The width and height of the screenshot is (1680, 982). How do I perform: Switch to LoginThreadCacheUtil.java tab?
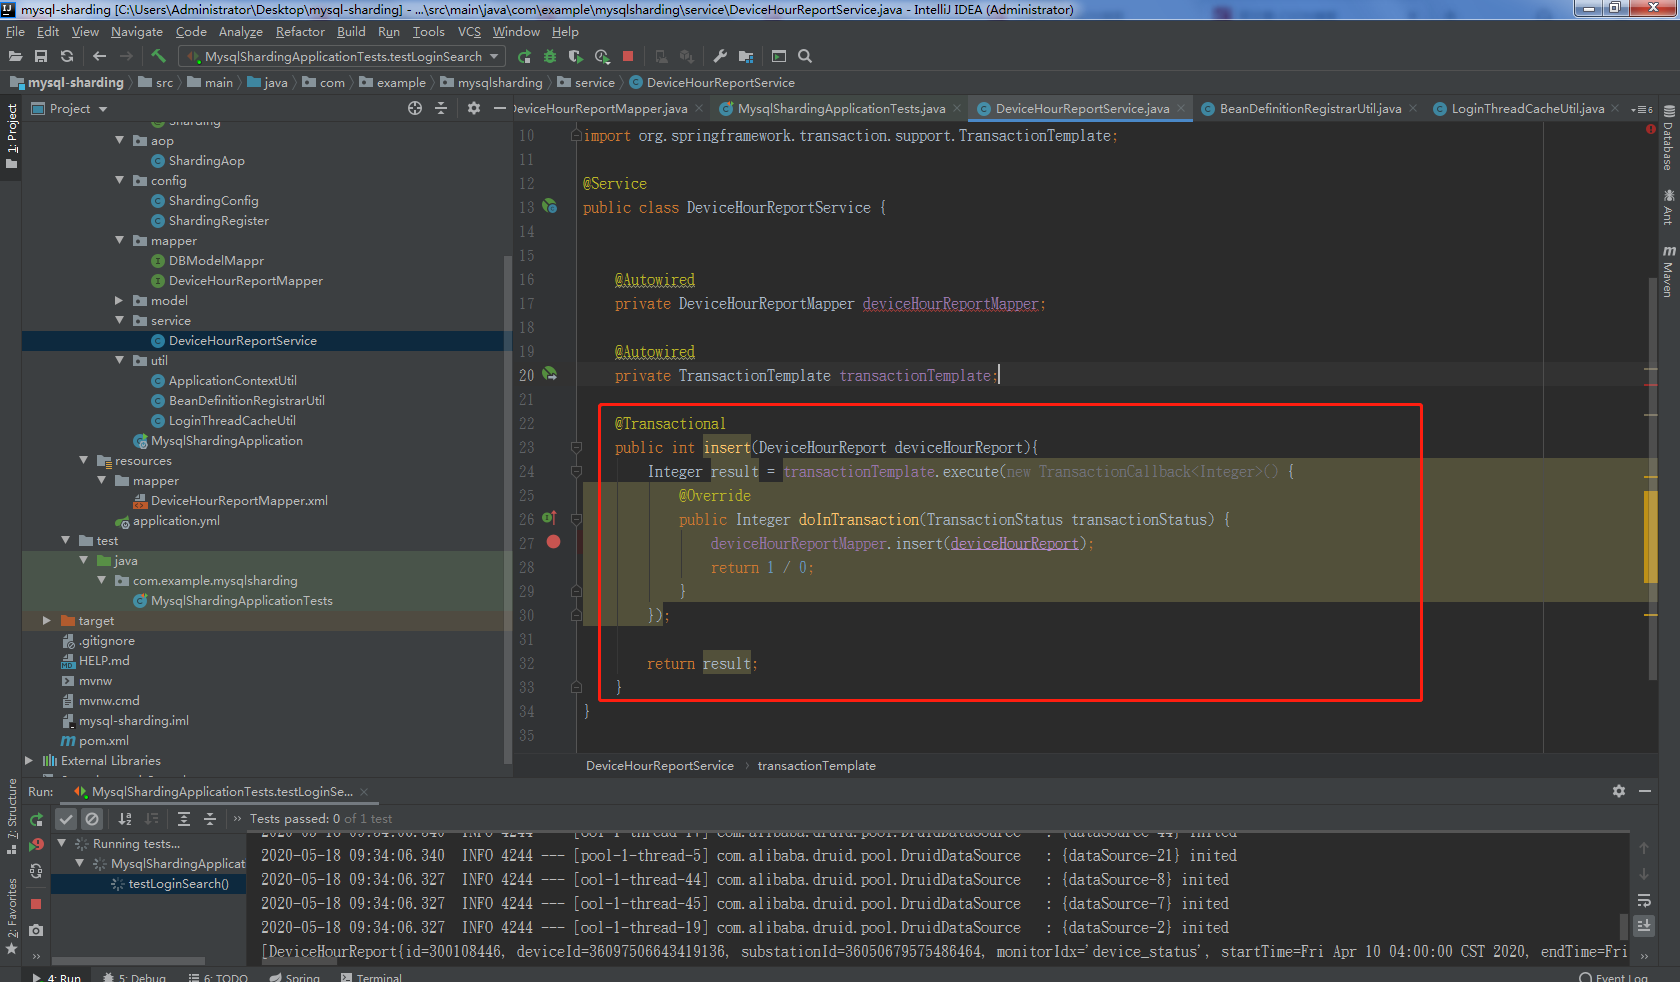pyautogui.click(x=1527, y=108)
